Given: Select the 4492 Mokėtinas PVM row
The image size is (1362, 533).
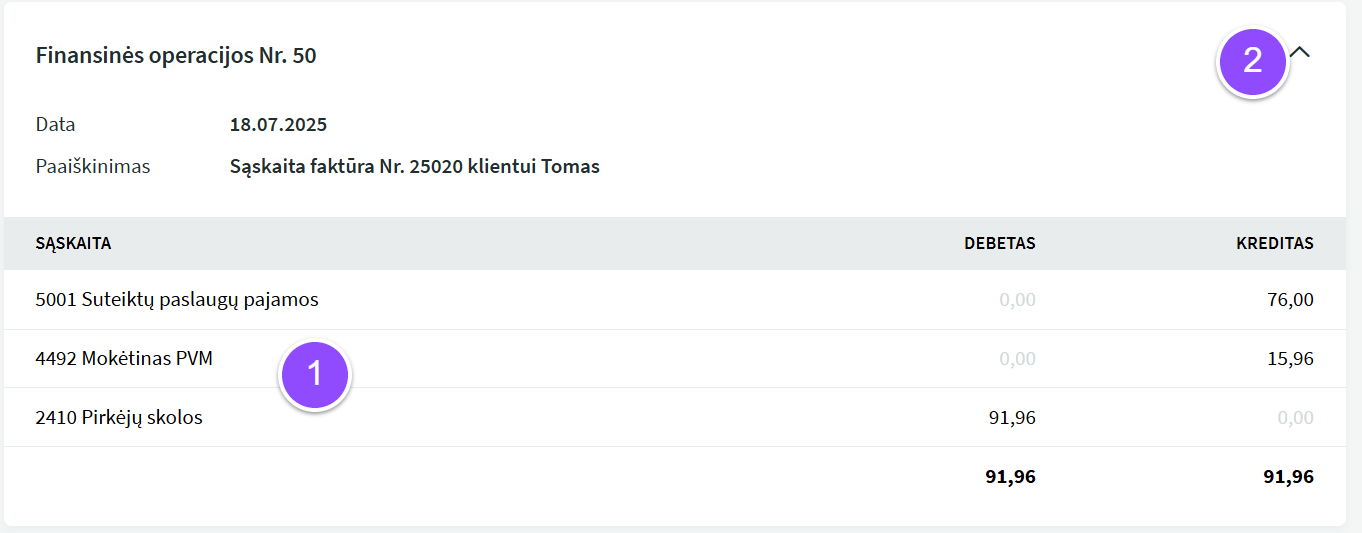Looking at the screenshot, I should pos(675,358).
